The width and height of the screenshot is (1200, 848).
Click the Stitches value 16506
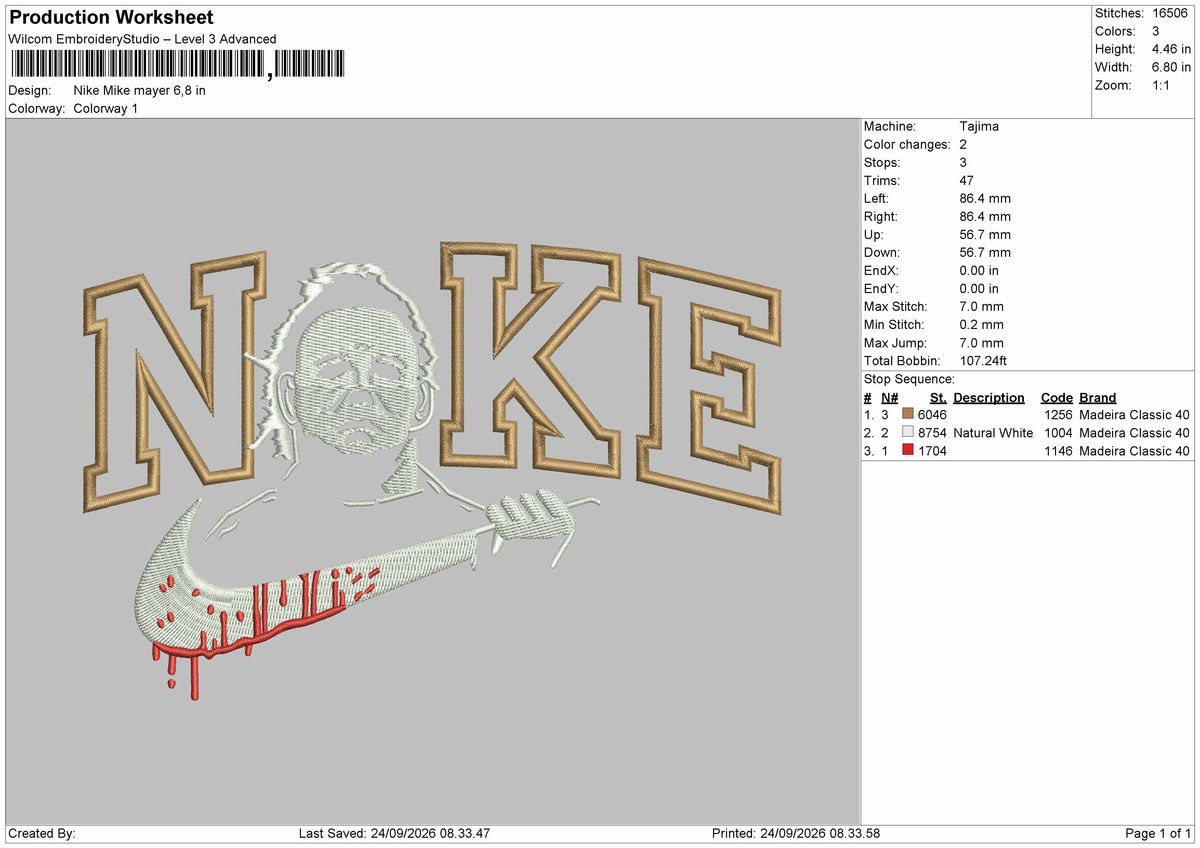coord(1171,13)
